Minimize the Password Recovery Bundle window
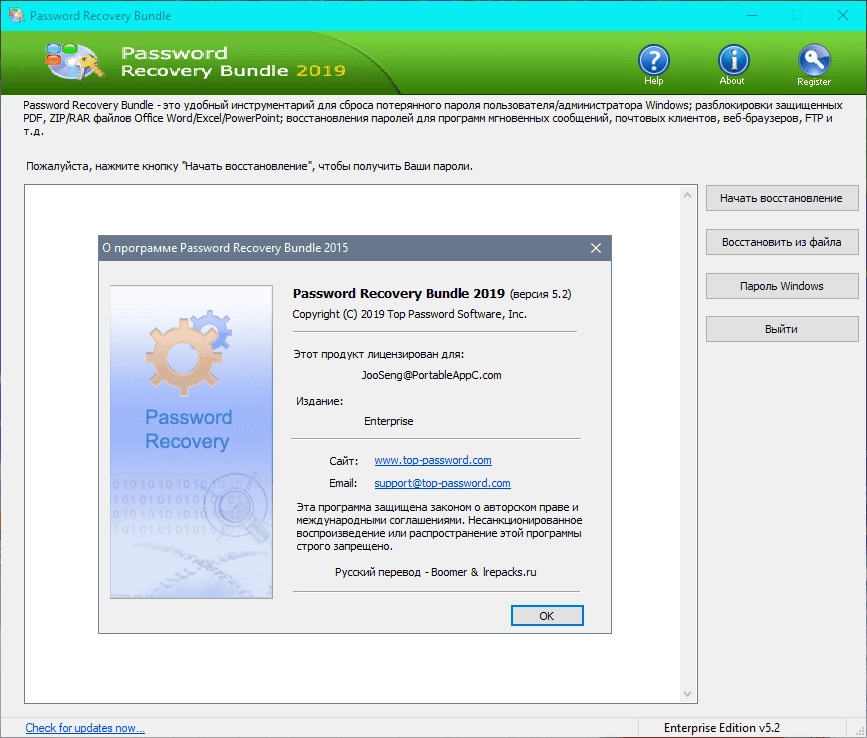Viewport: 867px width, 738px height. (751, 15)
